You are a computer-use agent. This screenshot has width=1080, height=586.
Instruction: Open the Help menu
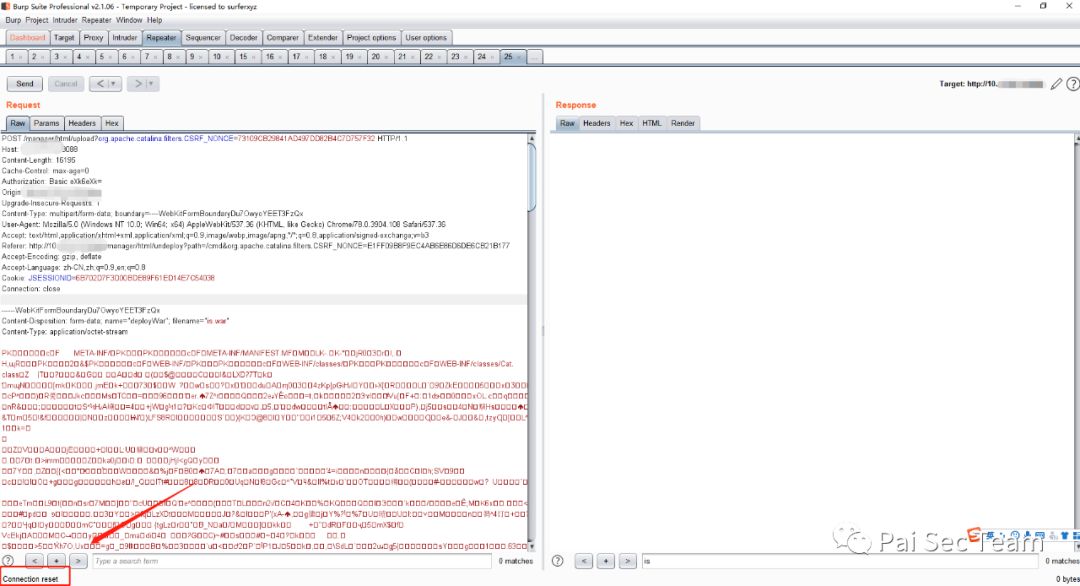(155, 20)
